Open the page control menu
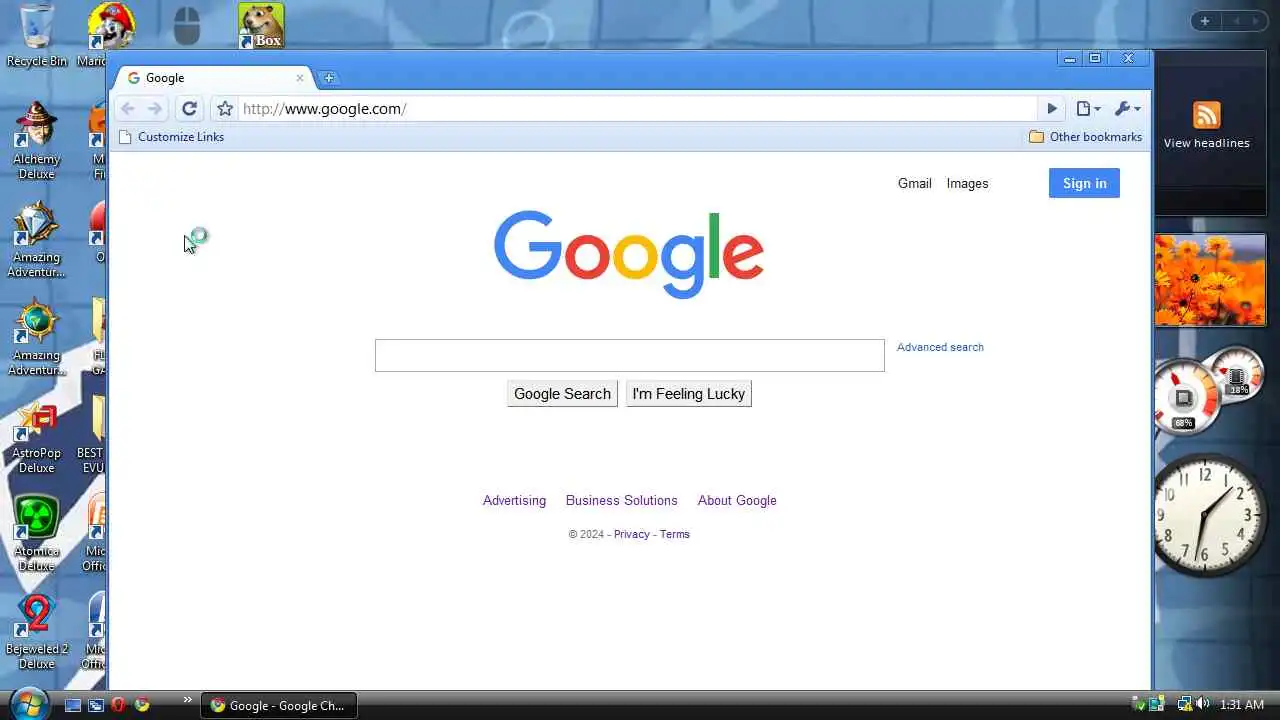Image resolution: width=1280 pixels, height=720 pixels. [1088, 109]
